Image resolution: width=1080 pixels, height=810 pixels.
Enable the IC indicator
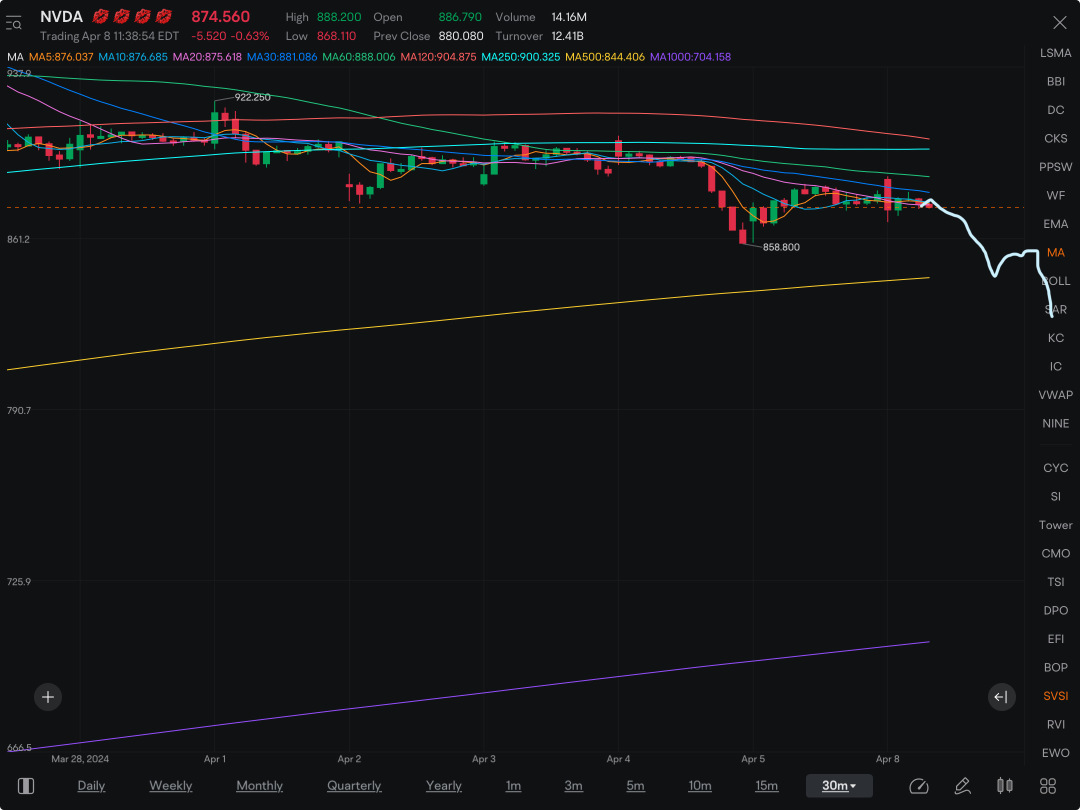tap(1055, 366)
